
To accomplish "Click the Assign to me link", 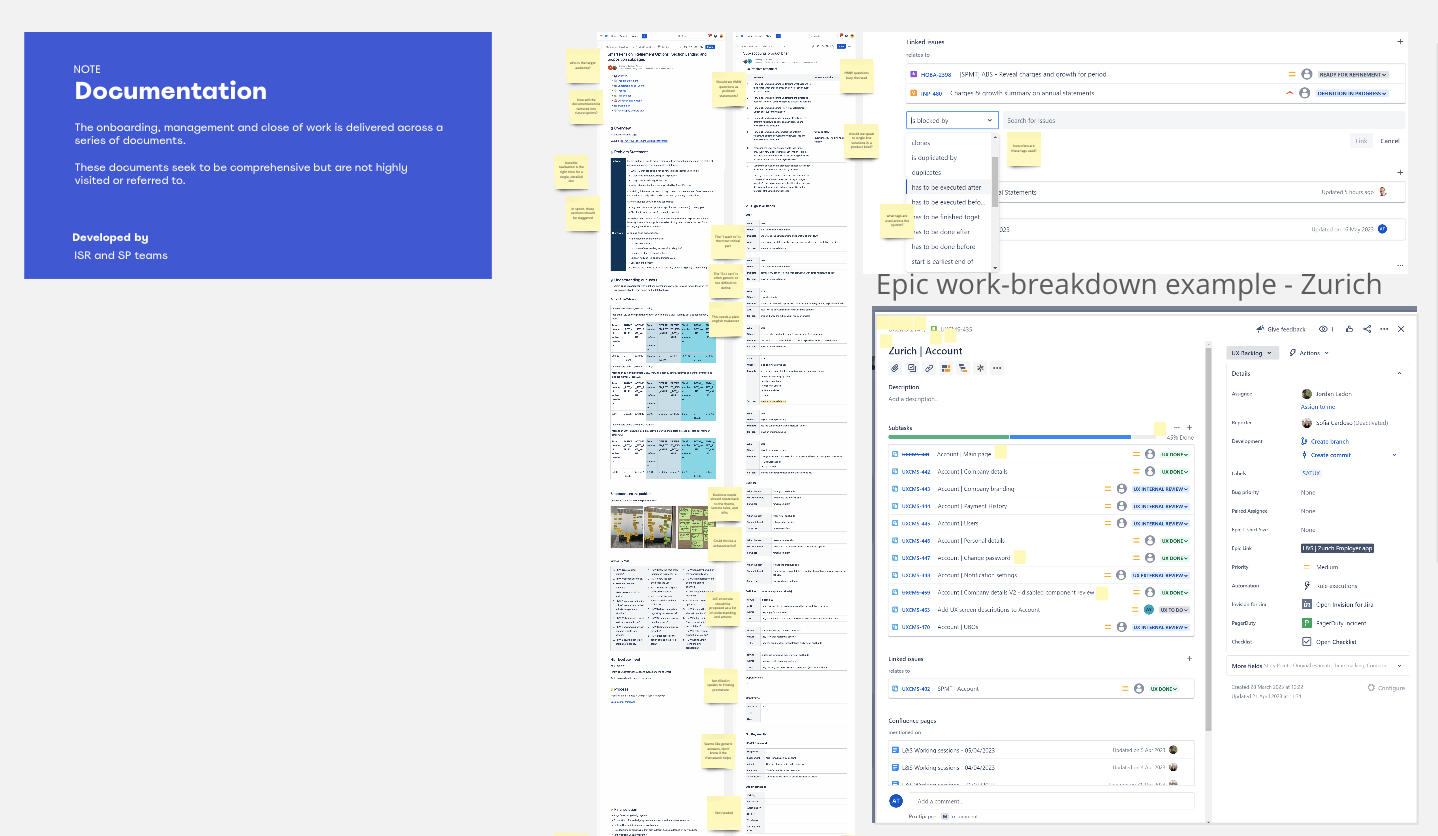I will [x=1317, y=407].
